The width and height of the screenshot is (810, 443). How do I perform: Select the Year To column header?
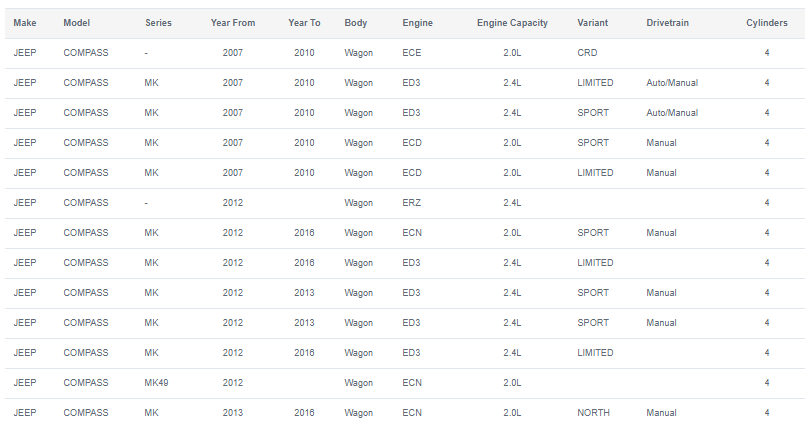[304, 23]
